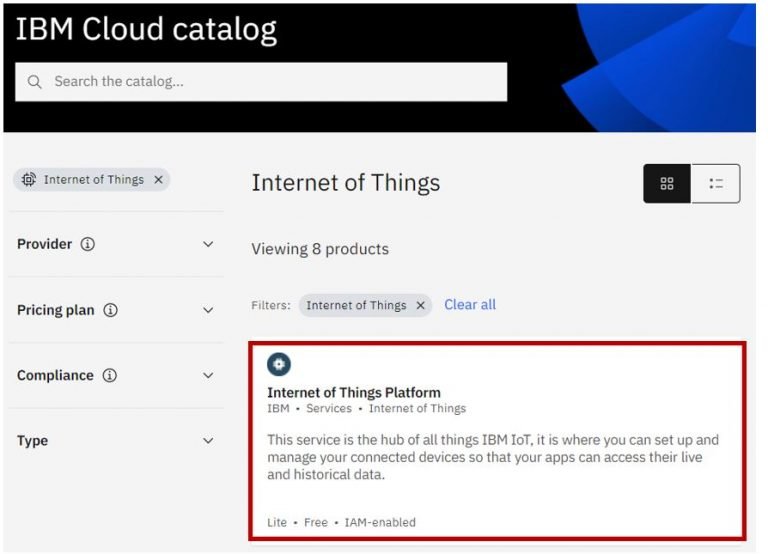Image resolution: width=768 pixels, height=554 pixels.
Task: Click the catalog search magnifier icon
Action: (x=34, y=82)
